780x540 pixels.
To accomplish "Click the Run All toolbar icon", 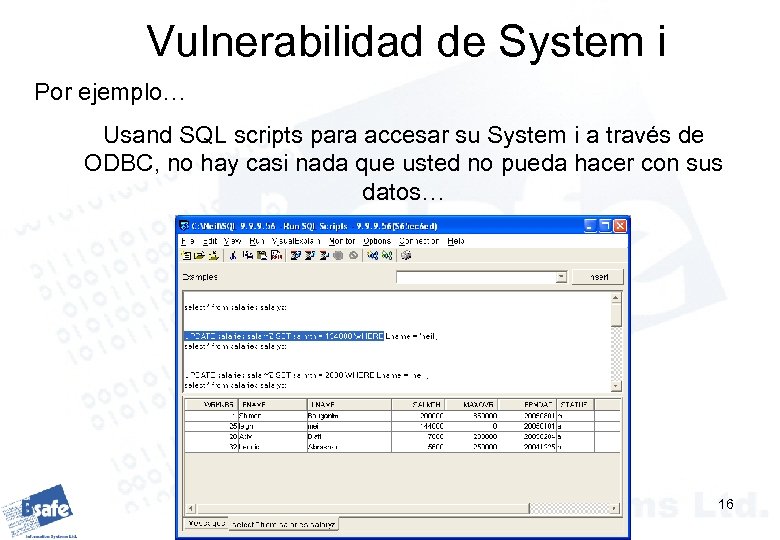I will (x=296, y=256).
